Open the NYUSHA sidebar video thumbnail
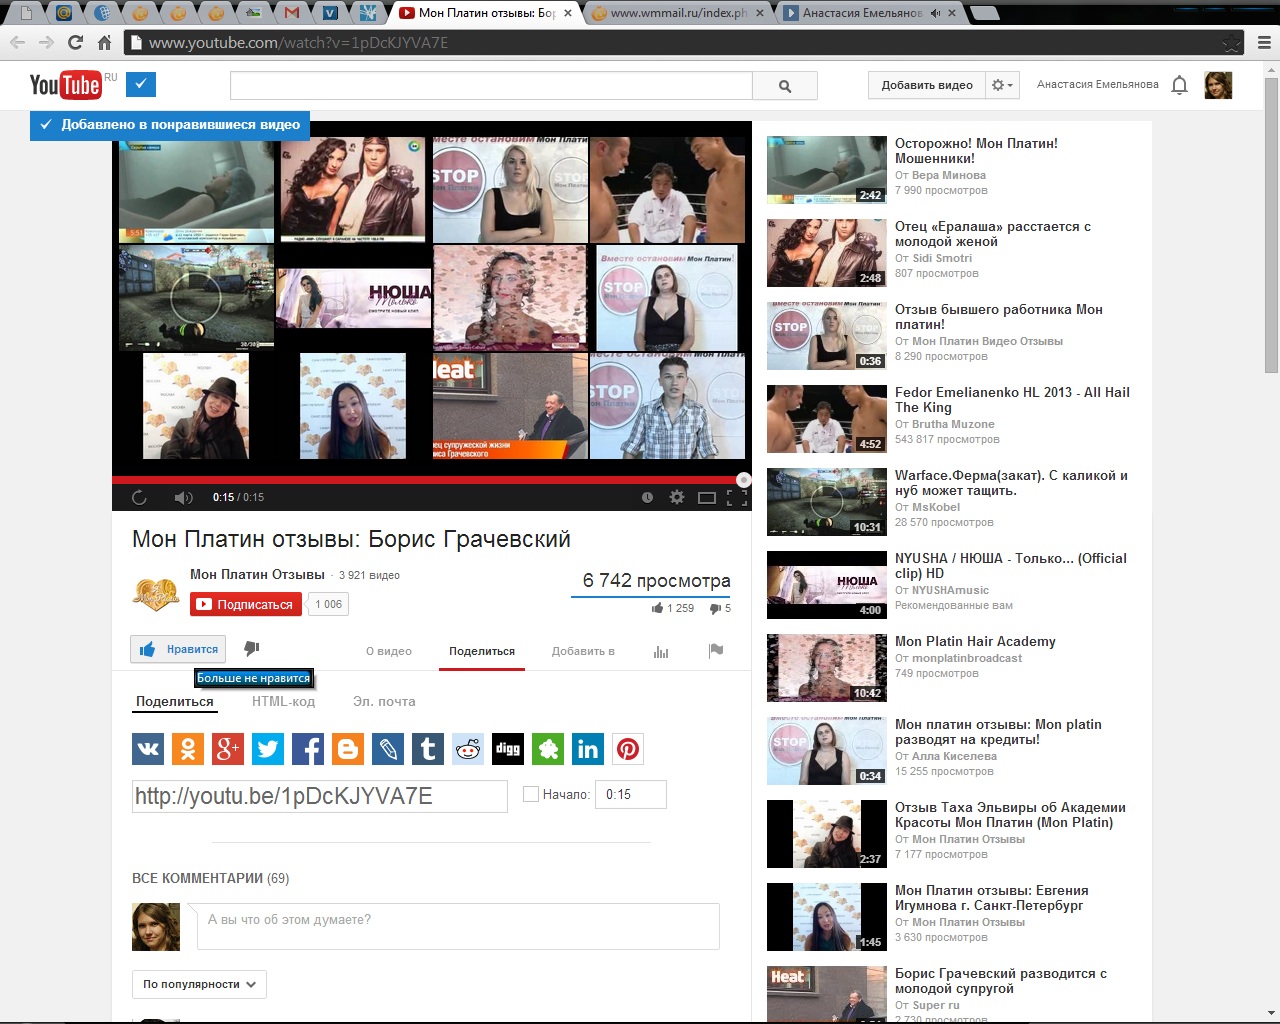 827,585
